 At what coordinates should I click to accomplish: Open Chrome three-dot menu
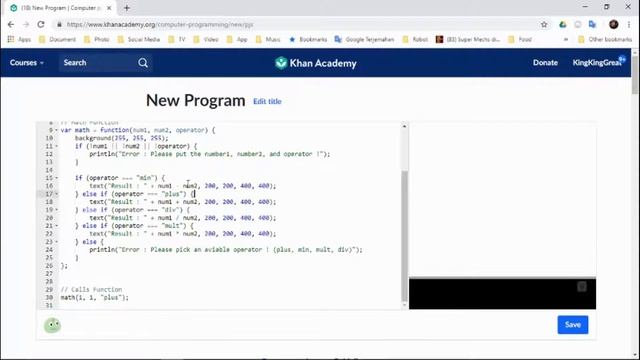click(629, 24)
